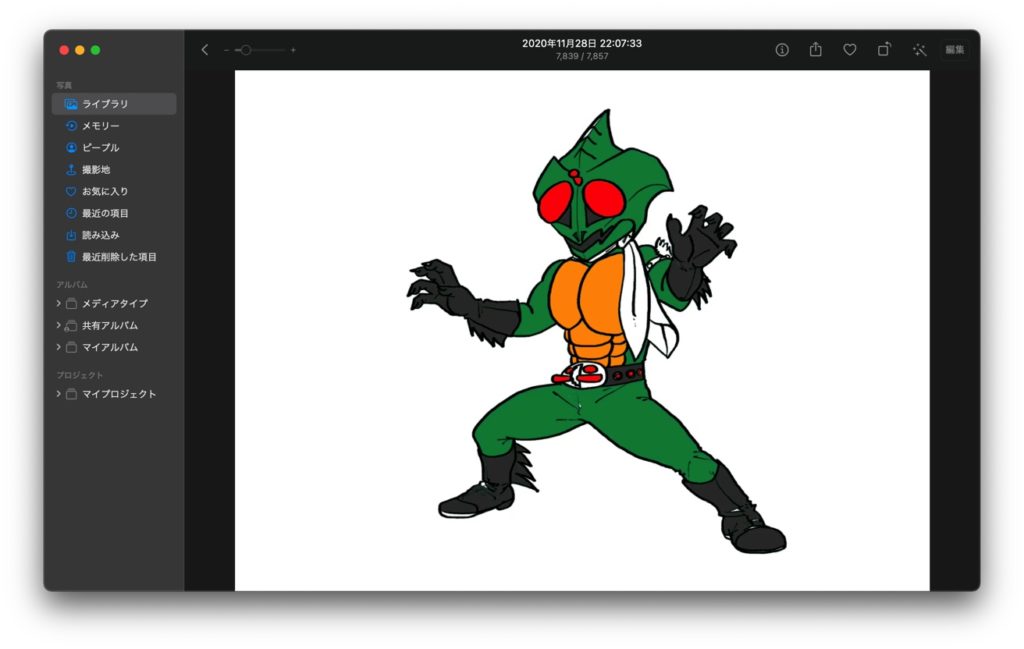The height and width of the screenshot is (649, 1024).
Task: Click the ライブラリ photo library icon
Action: (x=71, y=104)
